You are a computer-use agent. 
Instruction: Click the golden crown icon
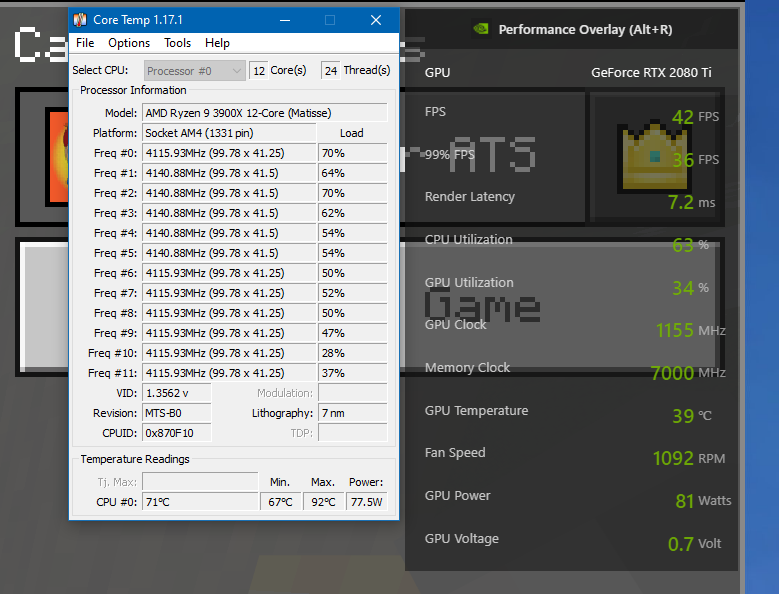coord(654,157)
